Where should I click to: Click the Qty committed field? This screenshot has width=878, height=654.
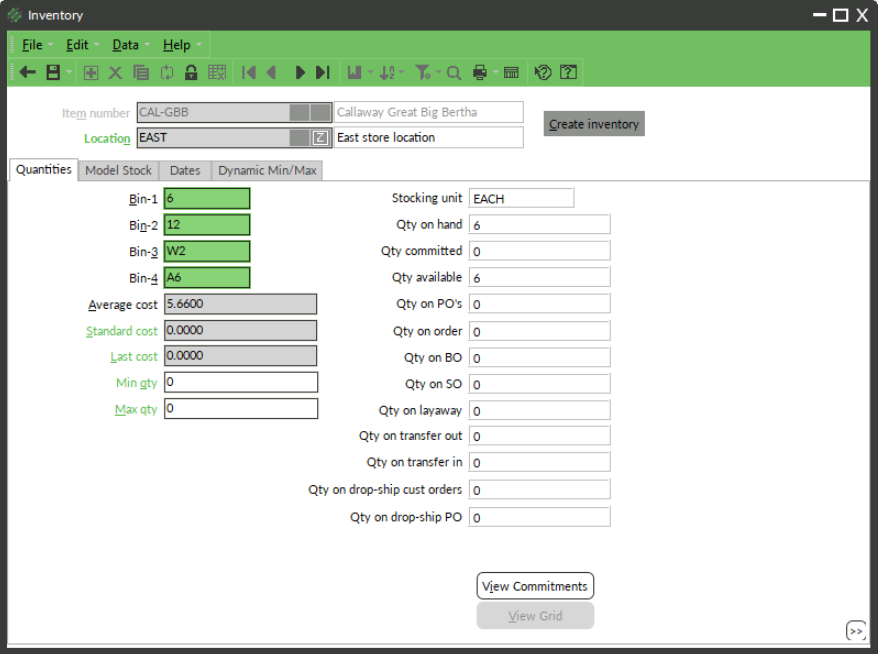(539, 251)
